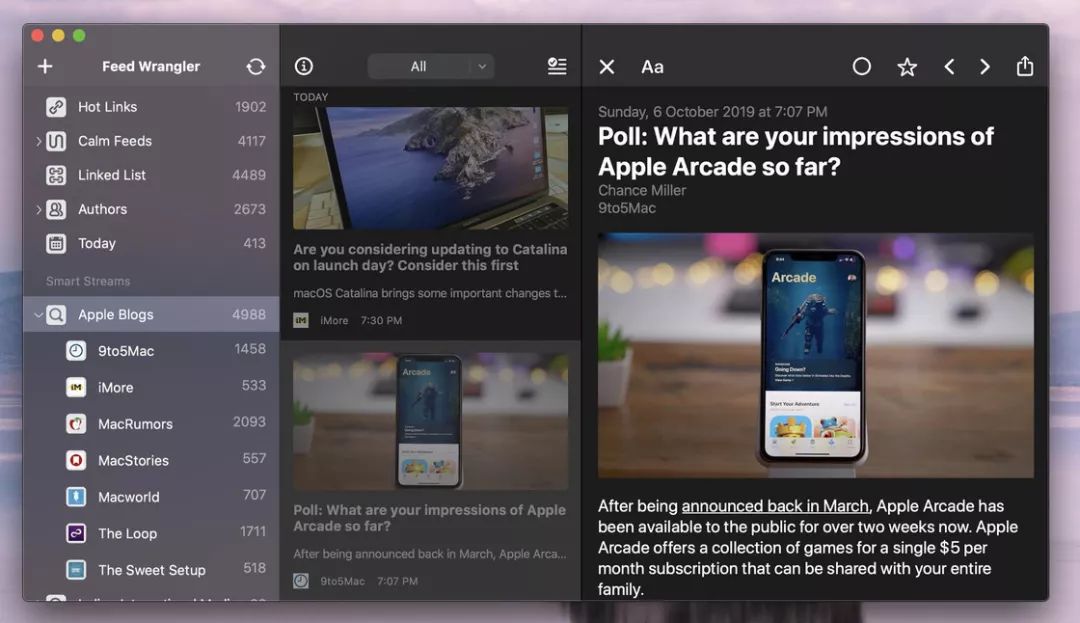The height and width of the screenshot is (623, 1080).
Task: Open the MacStories feed label
Action: click(133, 460)
